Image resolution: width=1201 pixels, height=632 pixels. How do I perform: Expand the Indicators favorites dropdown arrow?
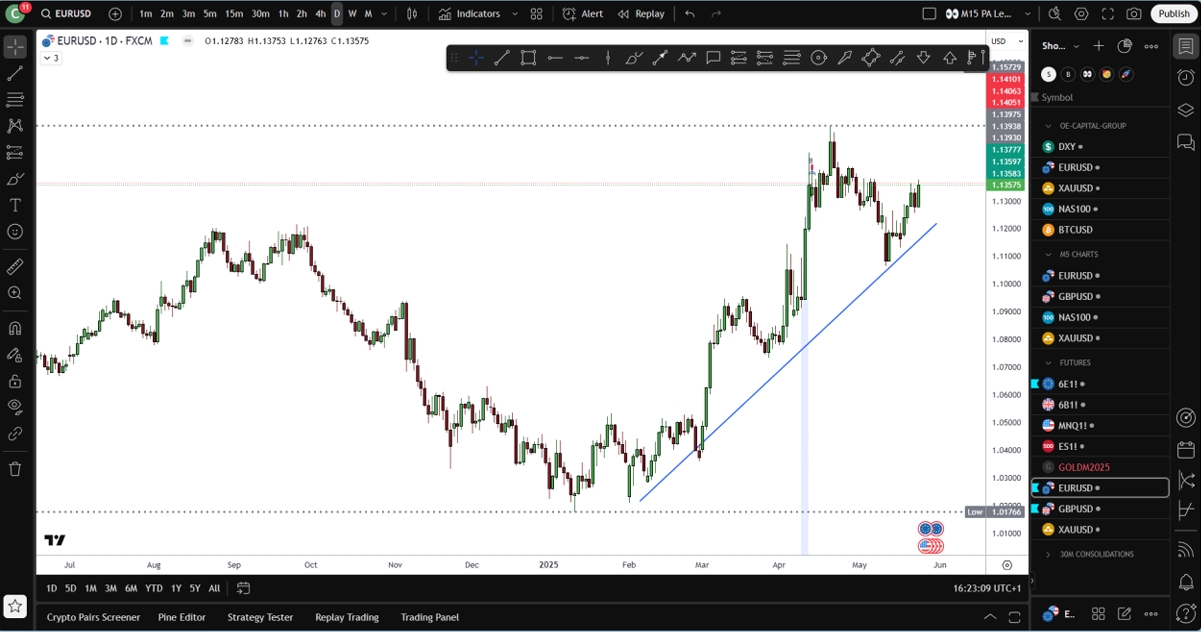click(x=515, y=14)
